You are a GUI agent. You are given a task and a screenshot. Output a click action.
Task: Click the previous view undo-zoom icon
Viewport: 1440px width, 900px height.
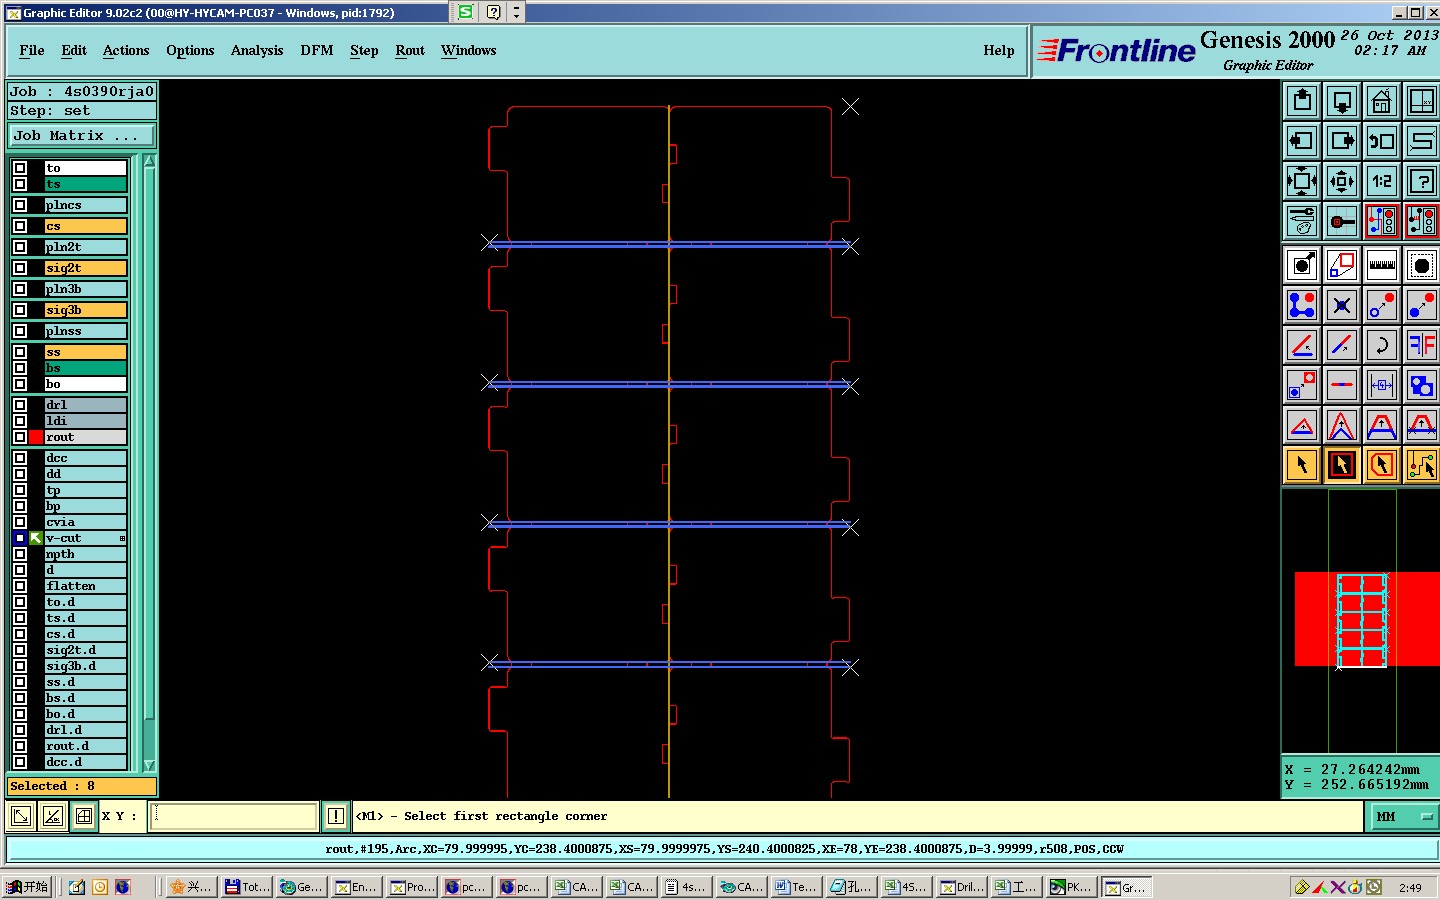pos(1382,141)
